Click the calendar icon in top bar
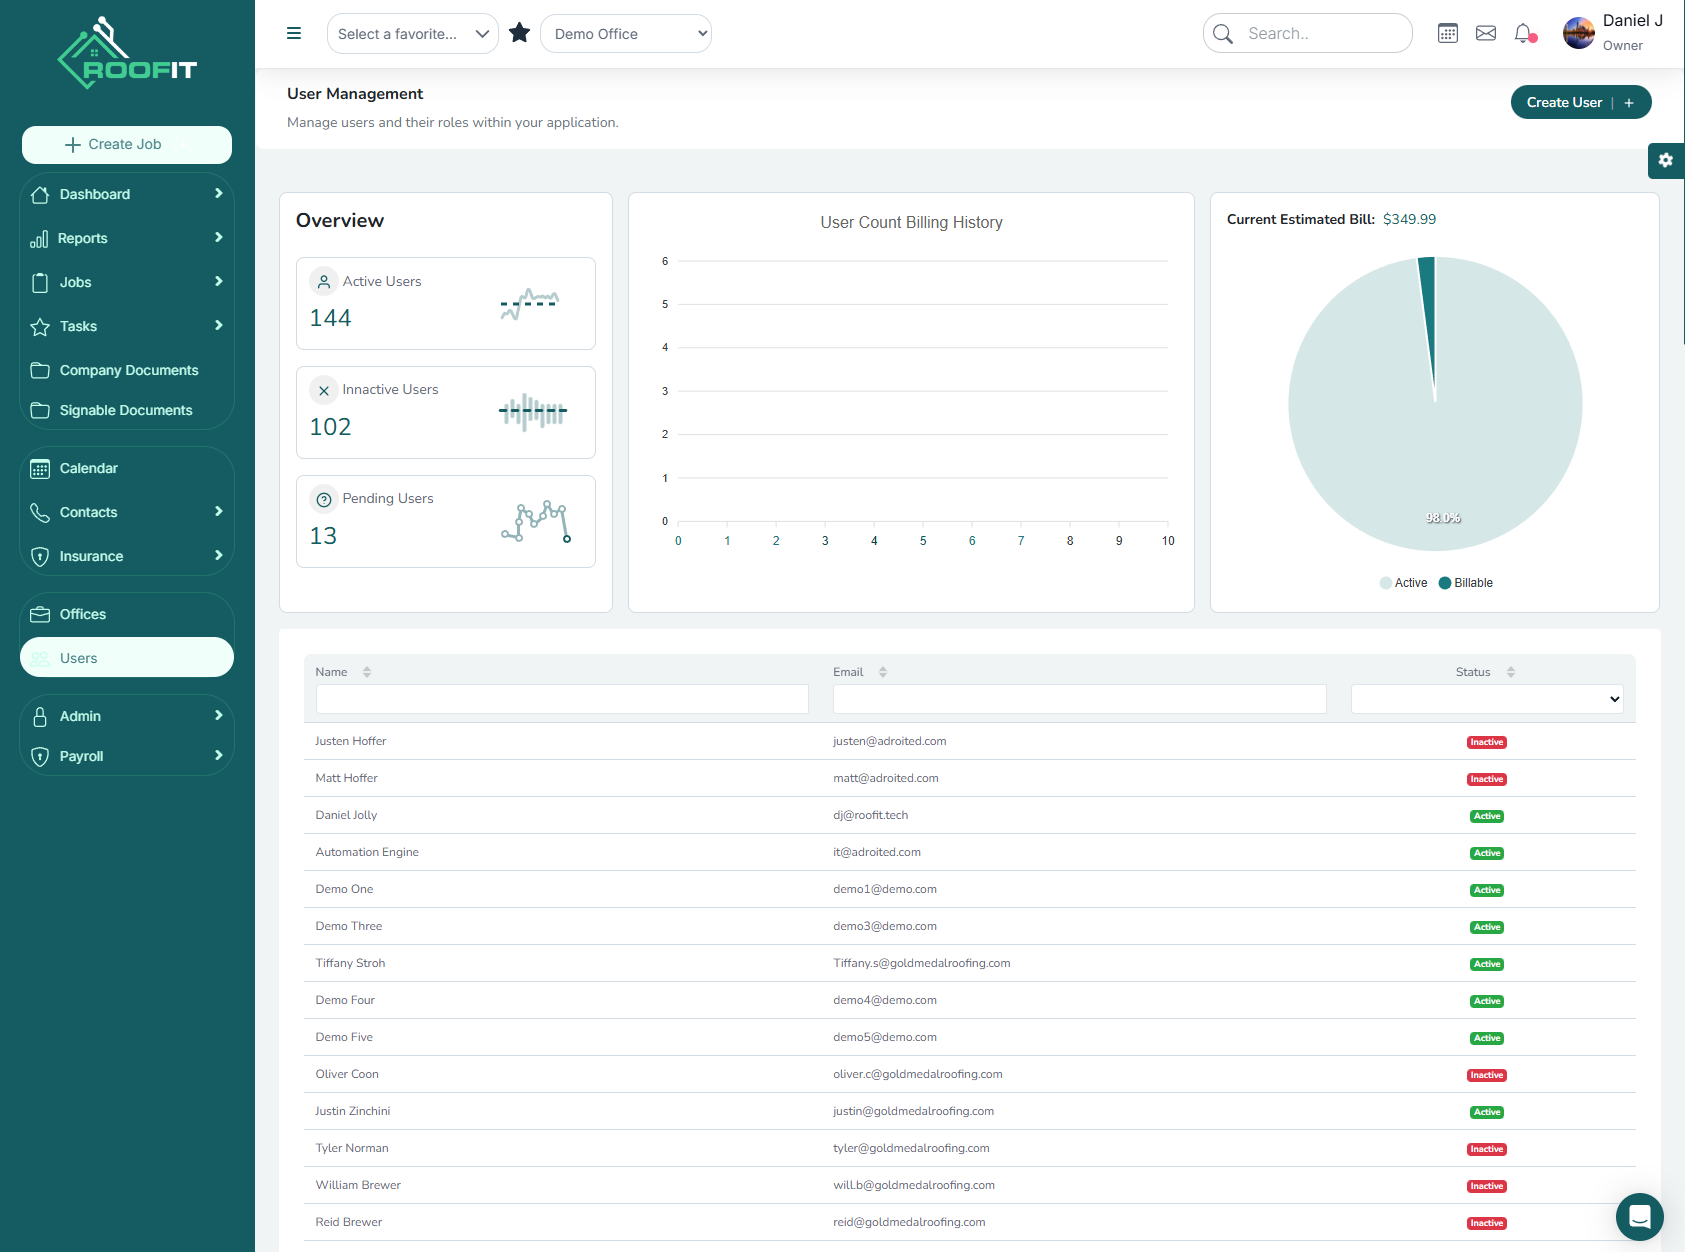The image size is (1685, 1252). coord(1448,33)
